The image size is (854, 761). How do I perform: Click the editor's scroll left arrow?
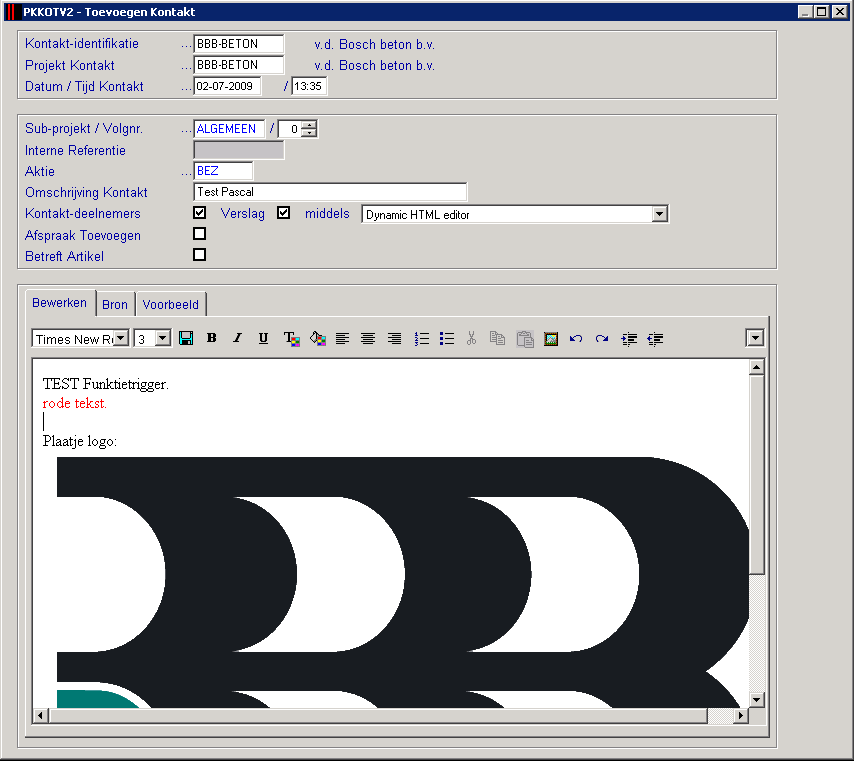coord(40,715)
